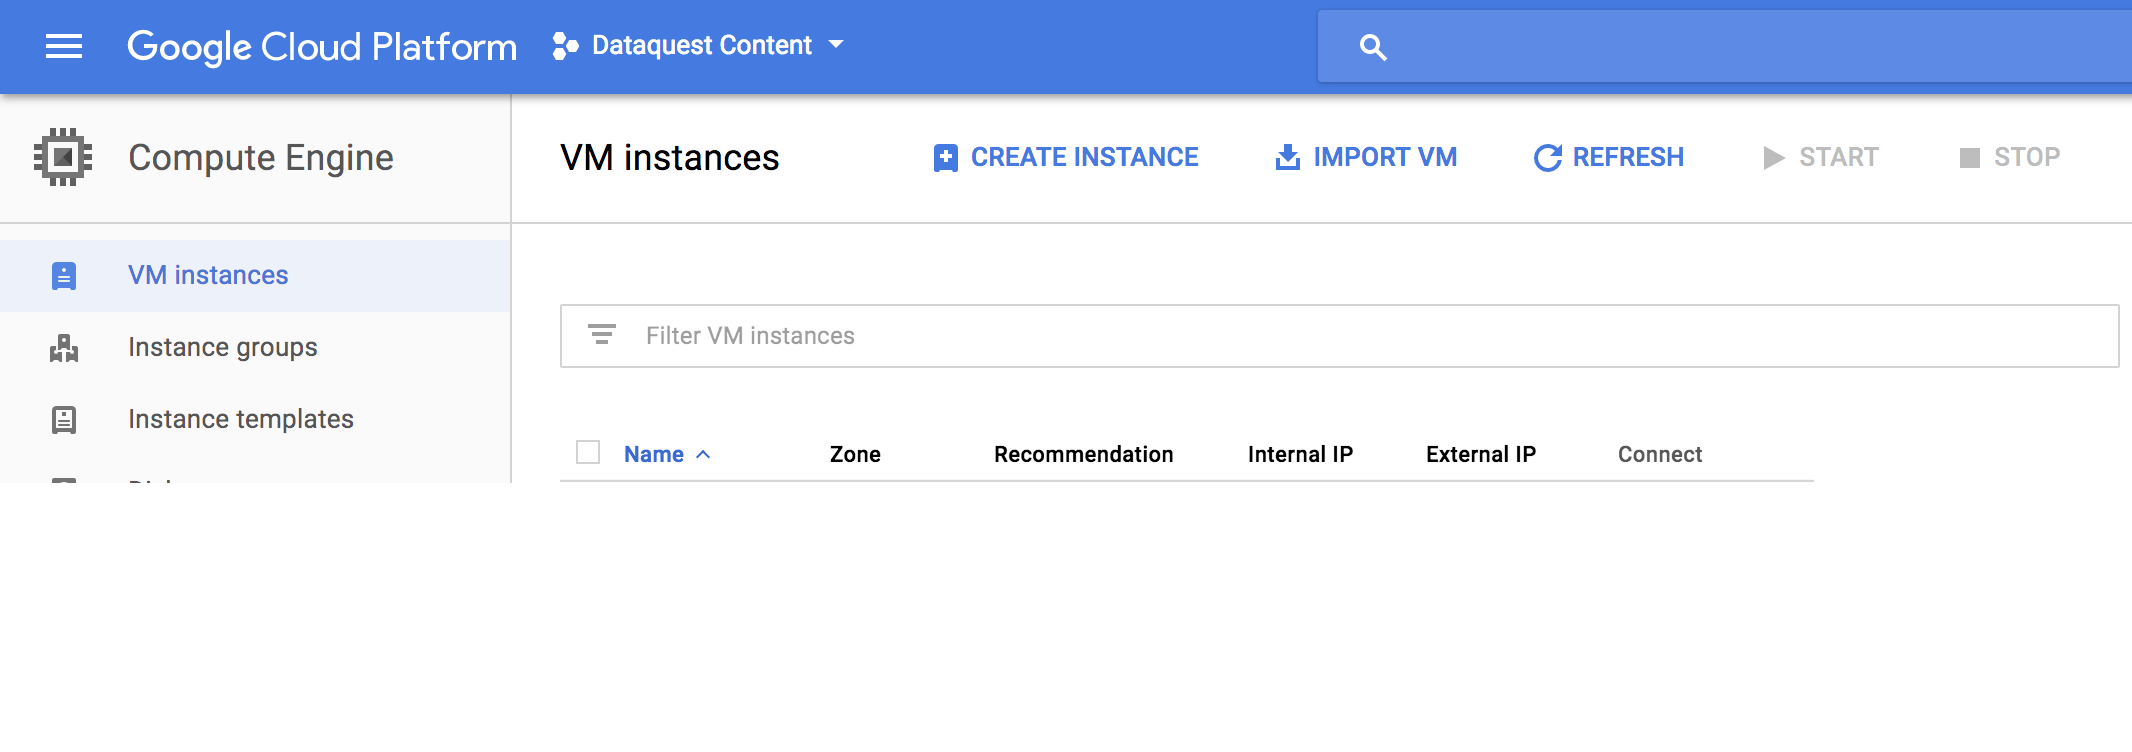The image size is (2132, 752).
Task: Click the CREATE INSTANCE button
Action: point(1065,157)
